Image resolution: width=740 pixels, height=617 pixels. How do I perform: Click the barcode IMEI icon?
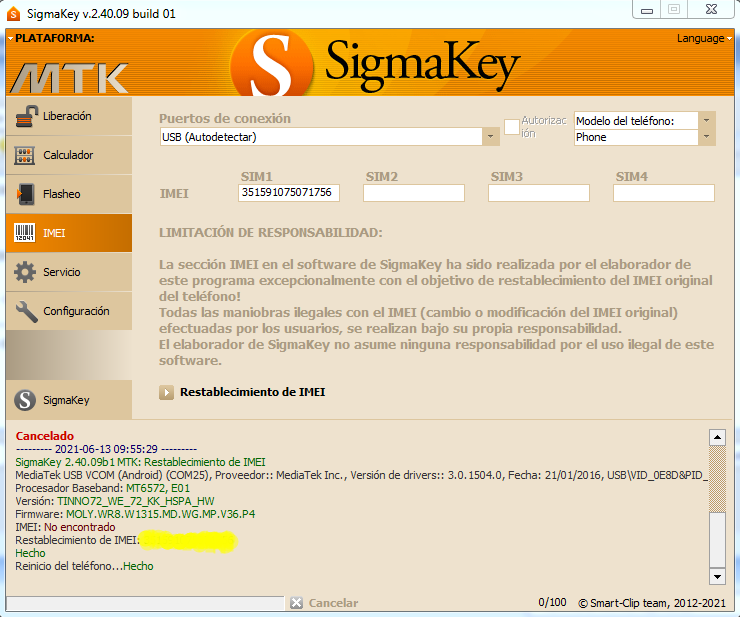[25, 233]
